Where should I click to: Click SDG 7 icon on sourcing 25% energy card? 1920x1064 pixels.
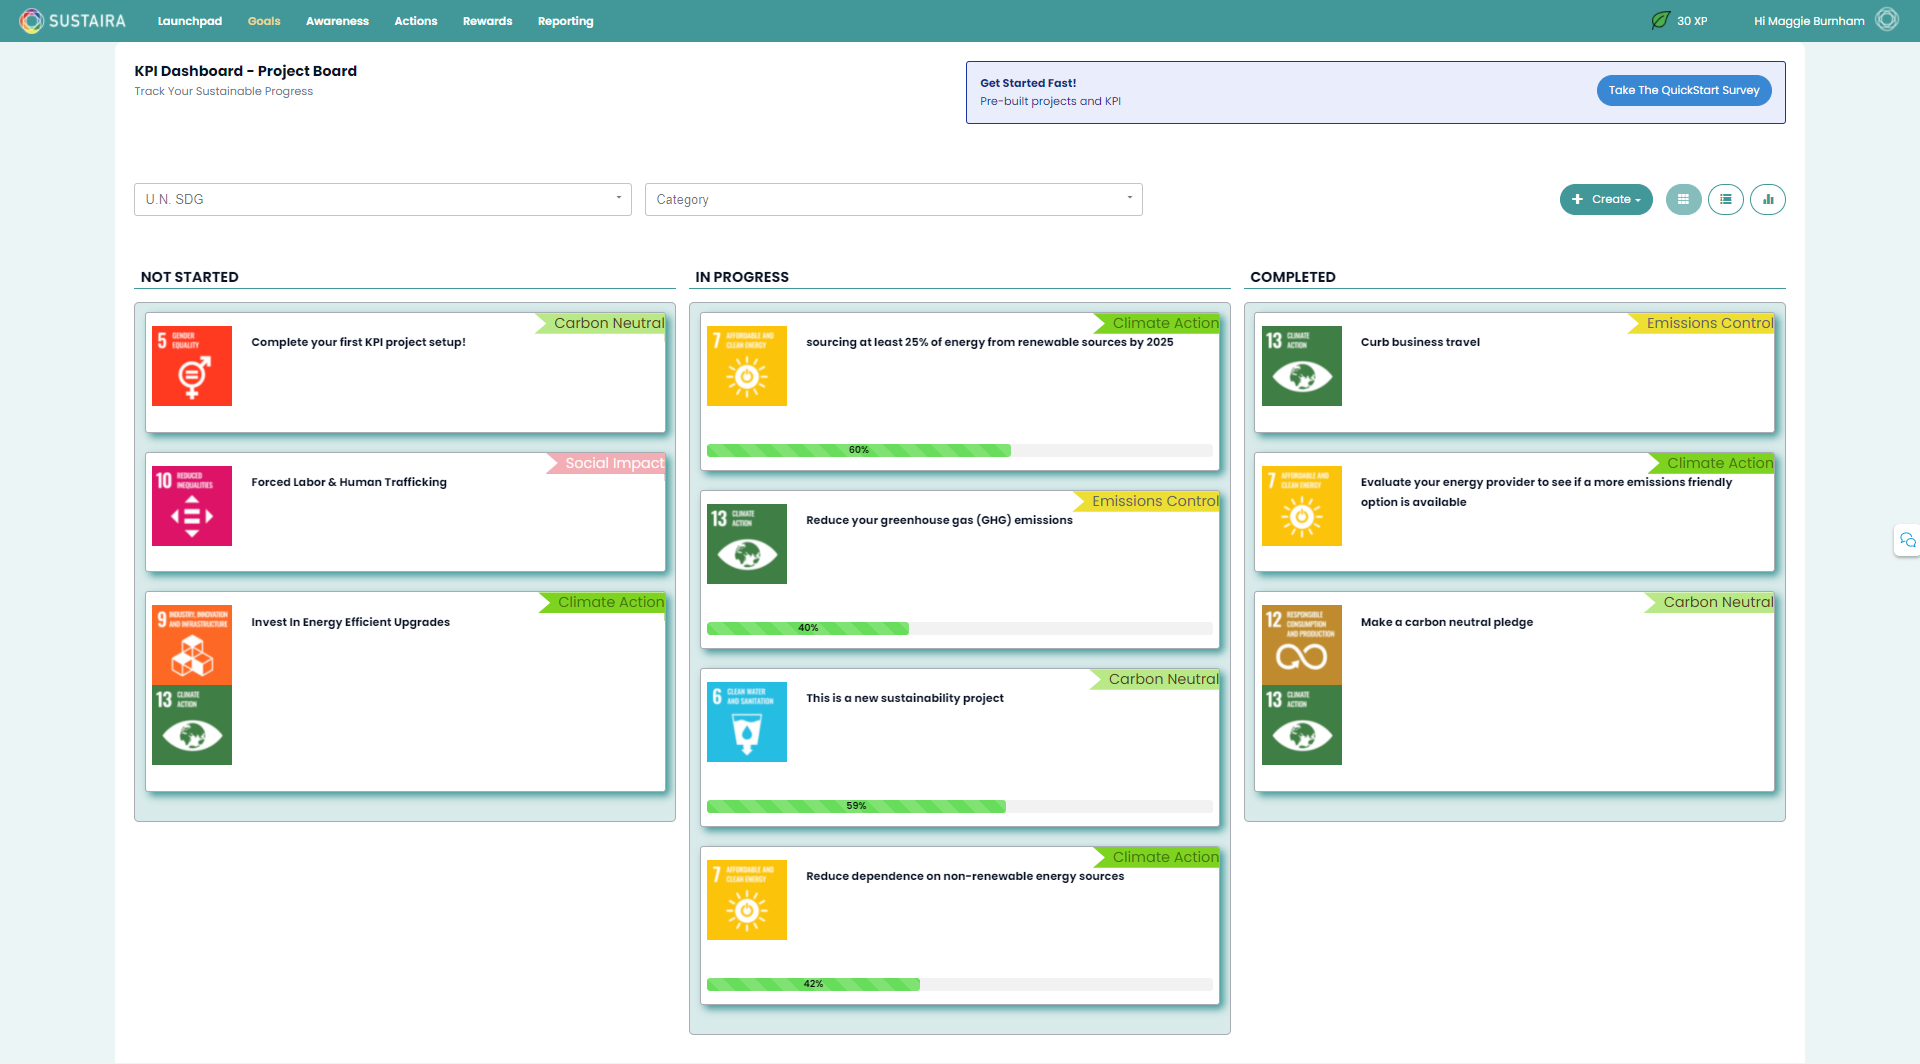coord(747,366)
